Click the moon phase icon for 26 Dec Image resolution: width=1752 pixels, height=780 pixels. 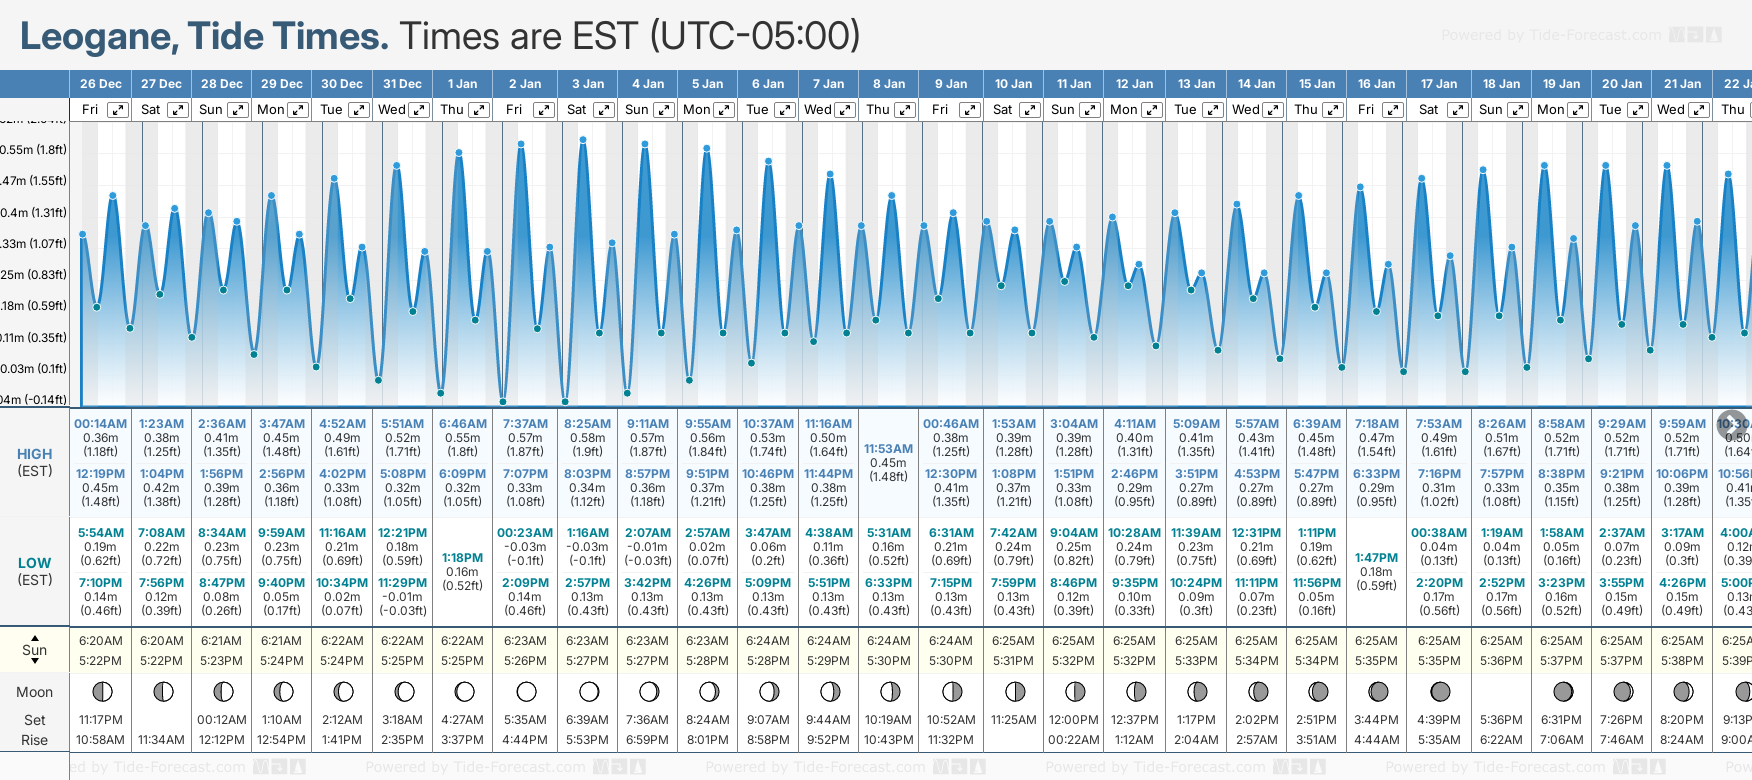coord(101,691)
